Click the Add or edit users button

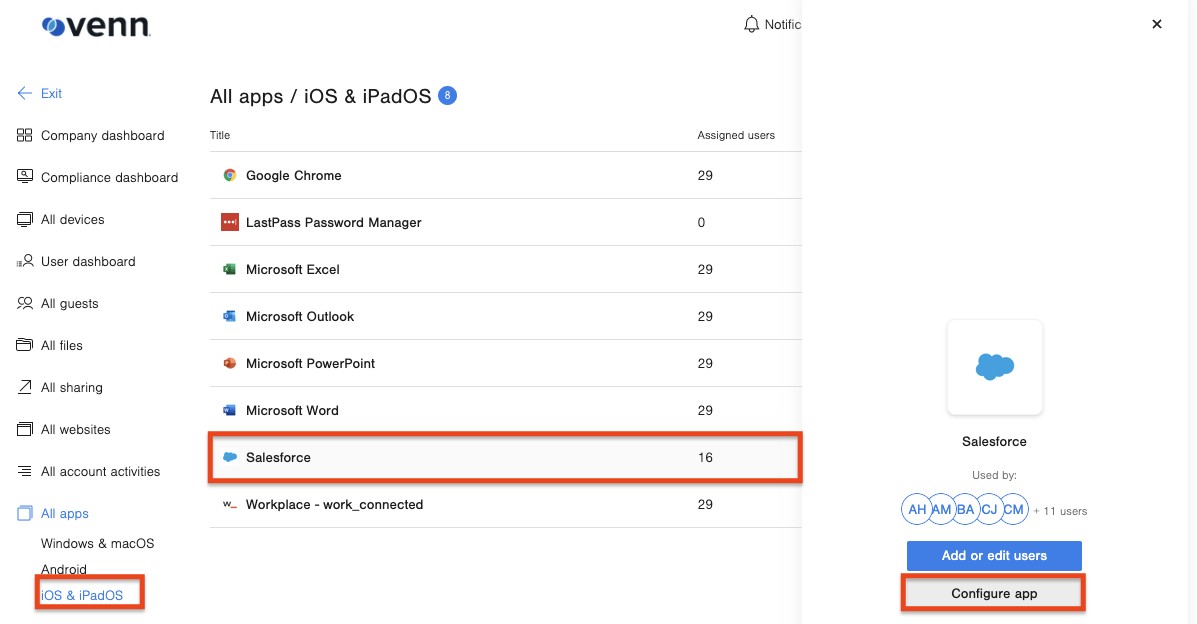(993, 556)
